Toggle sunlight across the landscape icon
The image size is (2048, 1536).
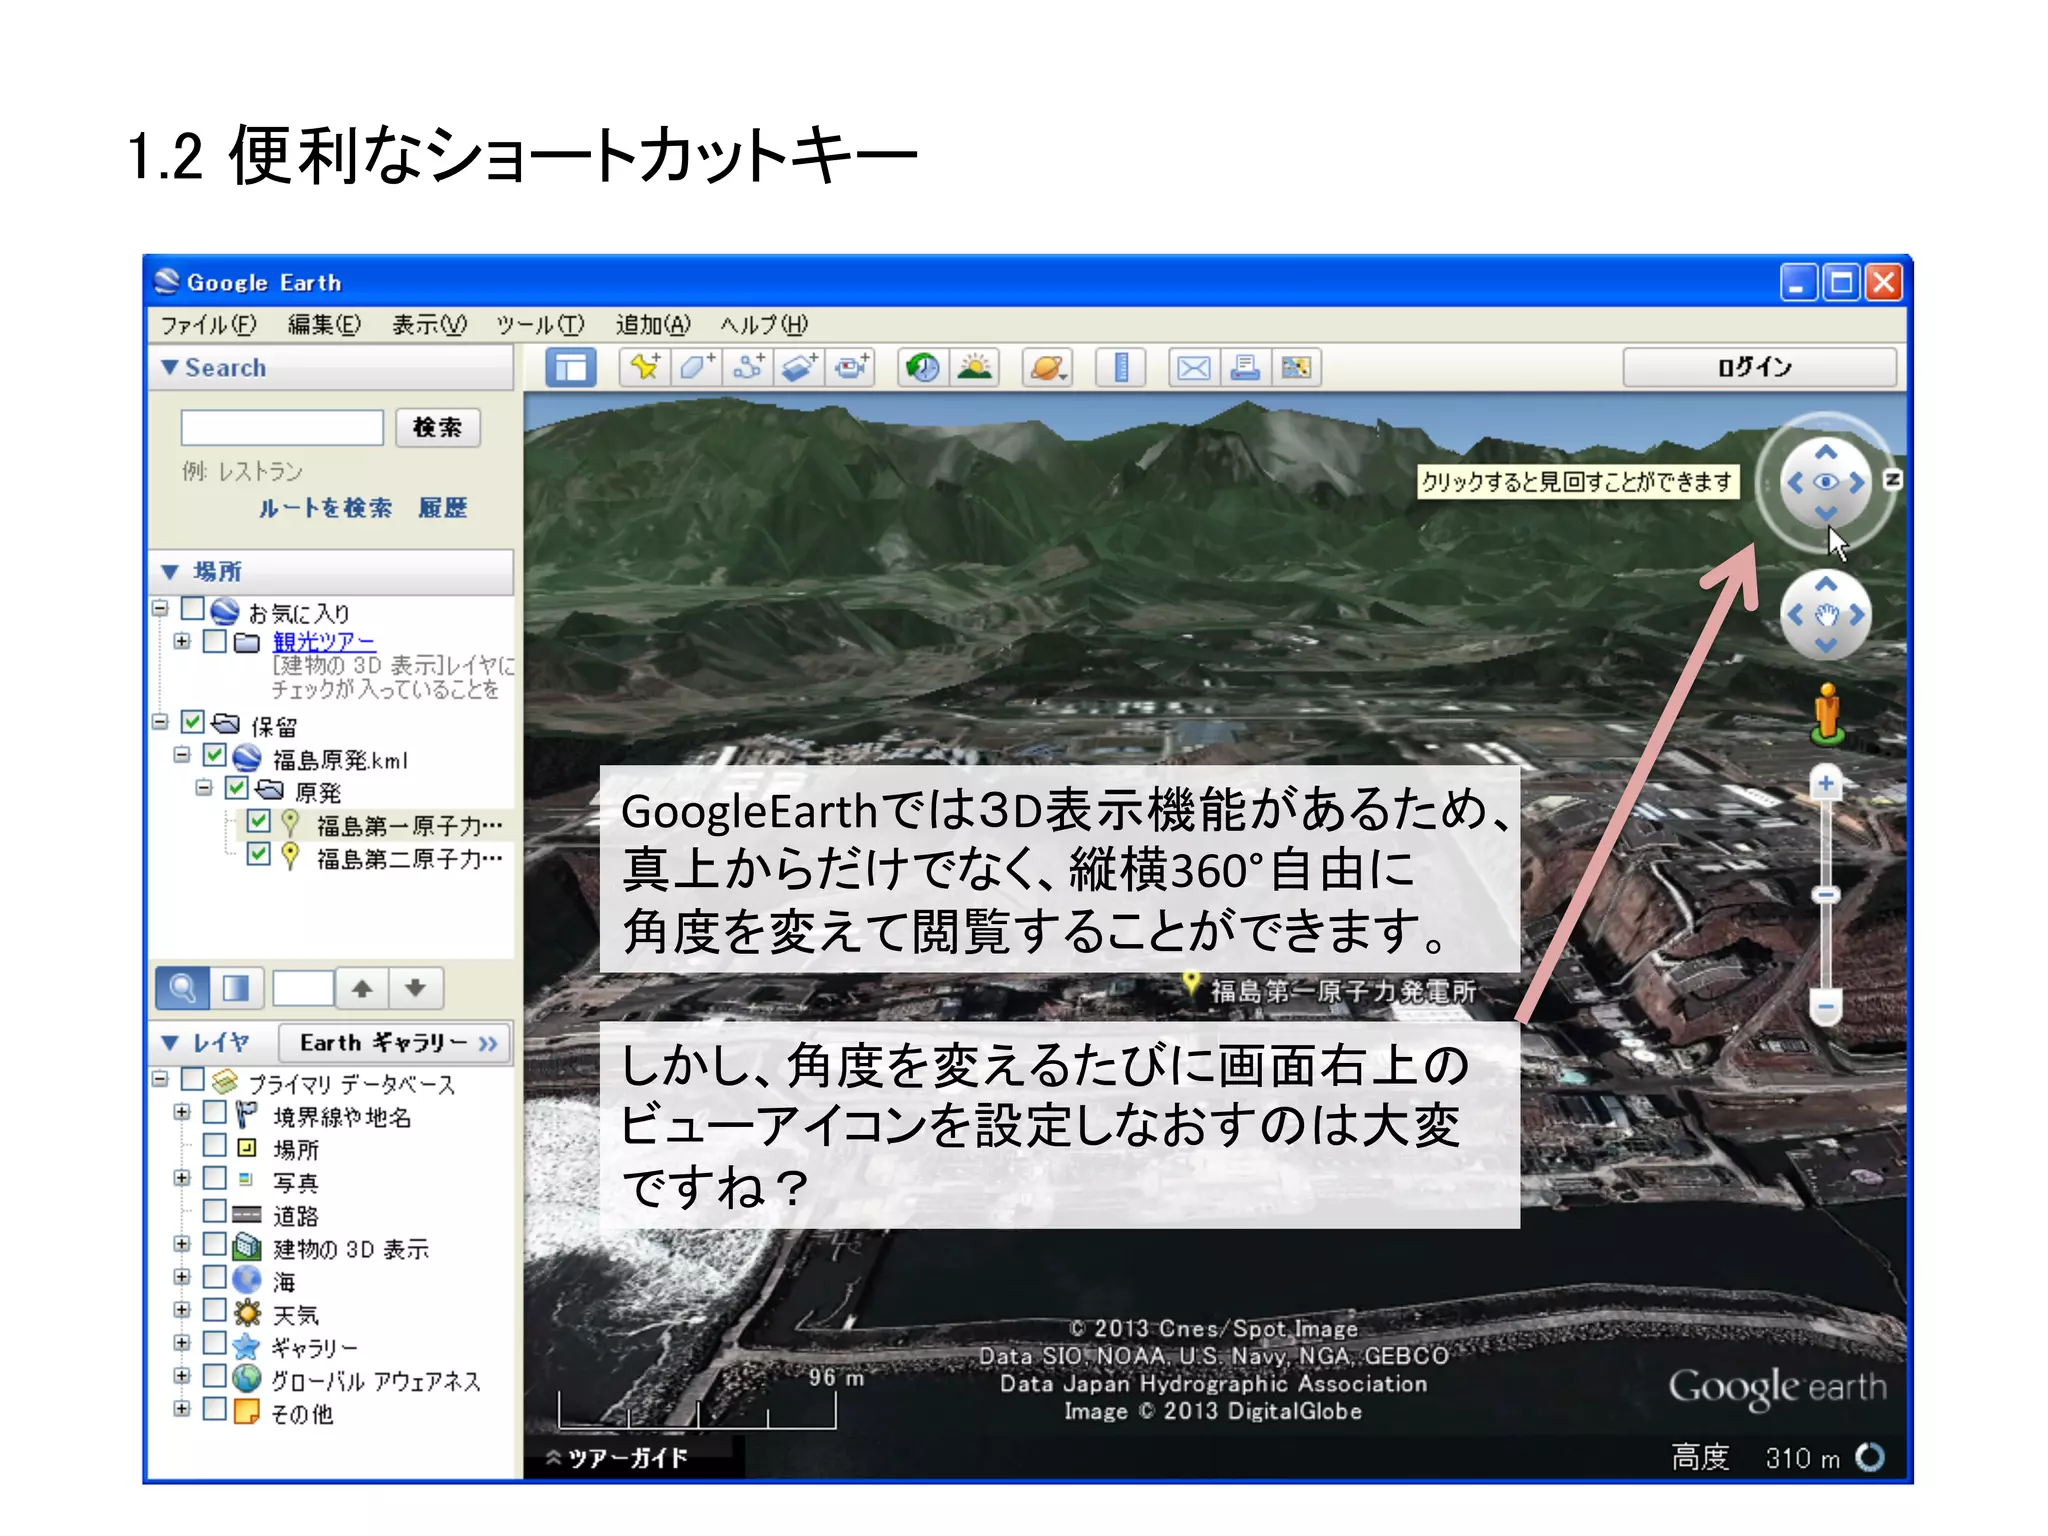click(974, 367)
